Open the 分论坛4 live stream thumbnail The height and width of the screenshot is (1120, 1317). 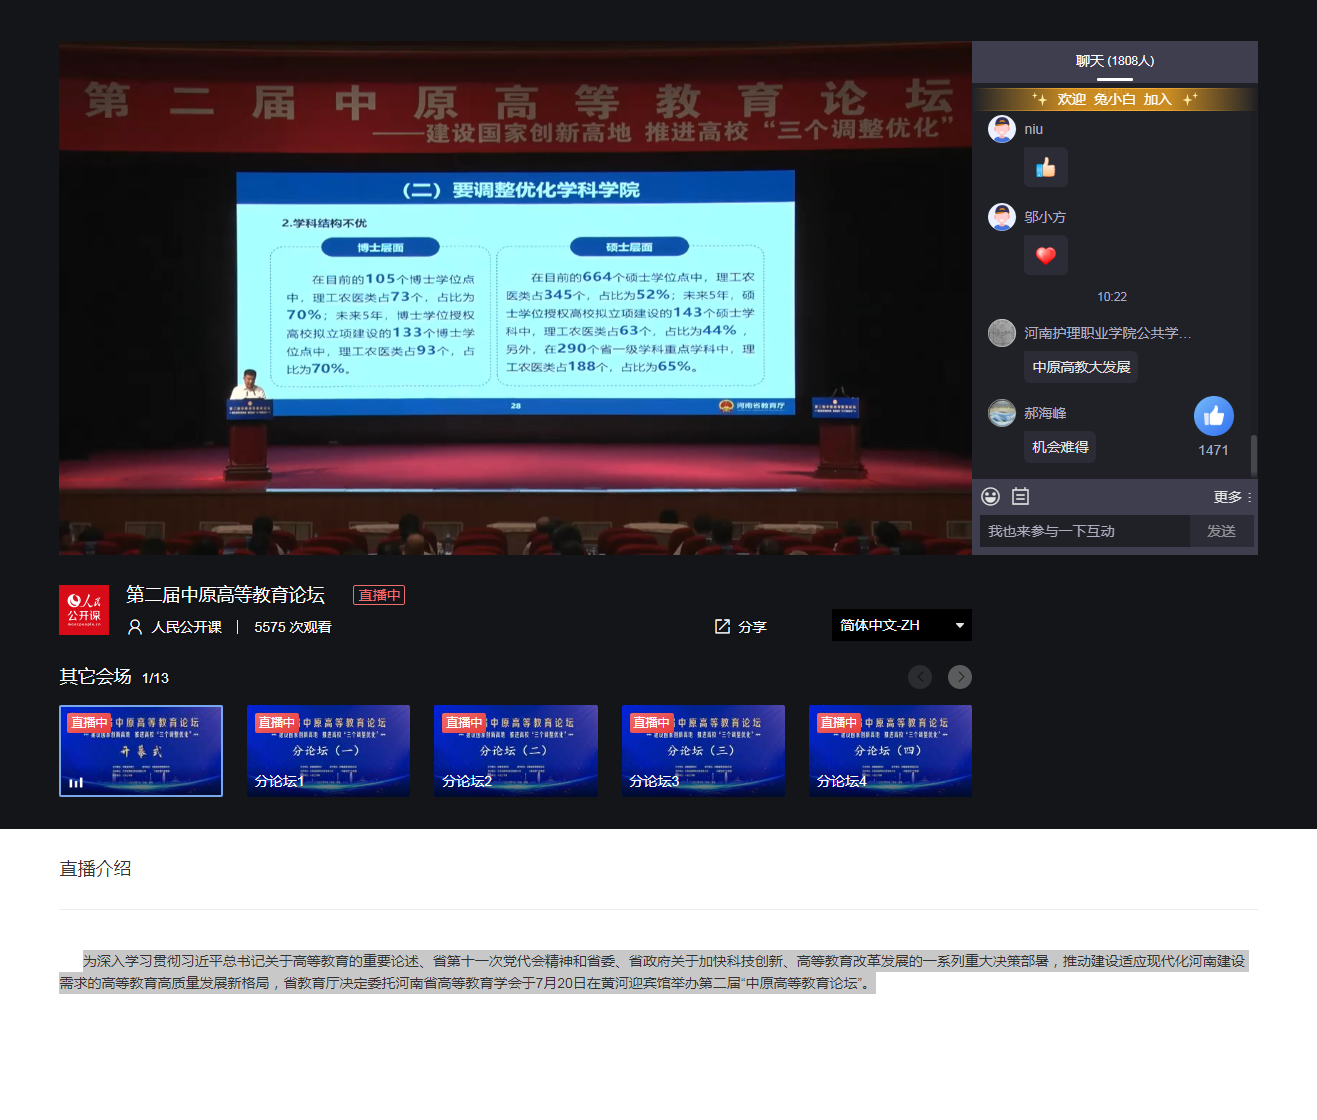click(x=890, y=750)
